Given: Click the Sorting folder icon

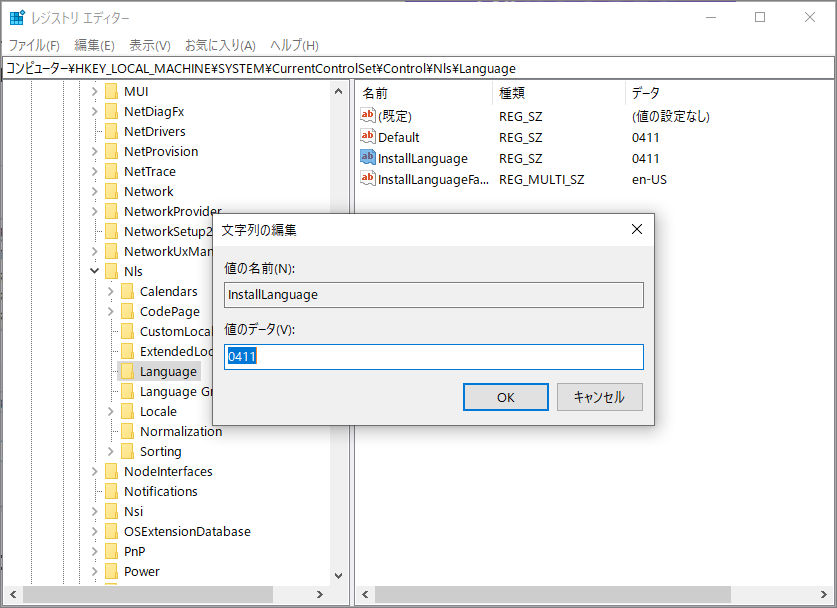Looking at the screenshot, I should pos(128,452).
